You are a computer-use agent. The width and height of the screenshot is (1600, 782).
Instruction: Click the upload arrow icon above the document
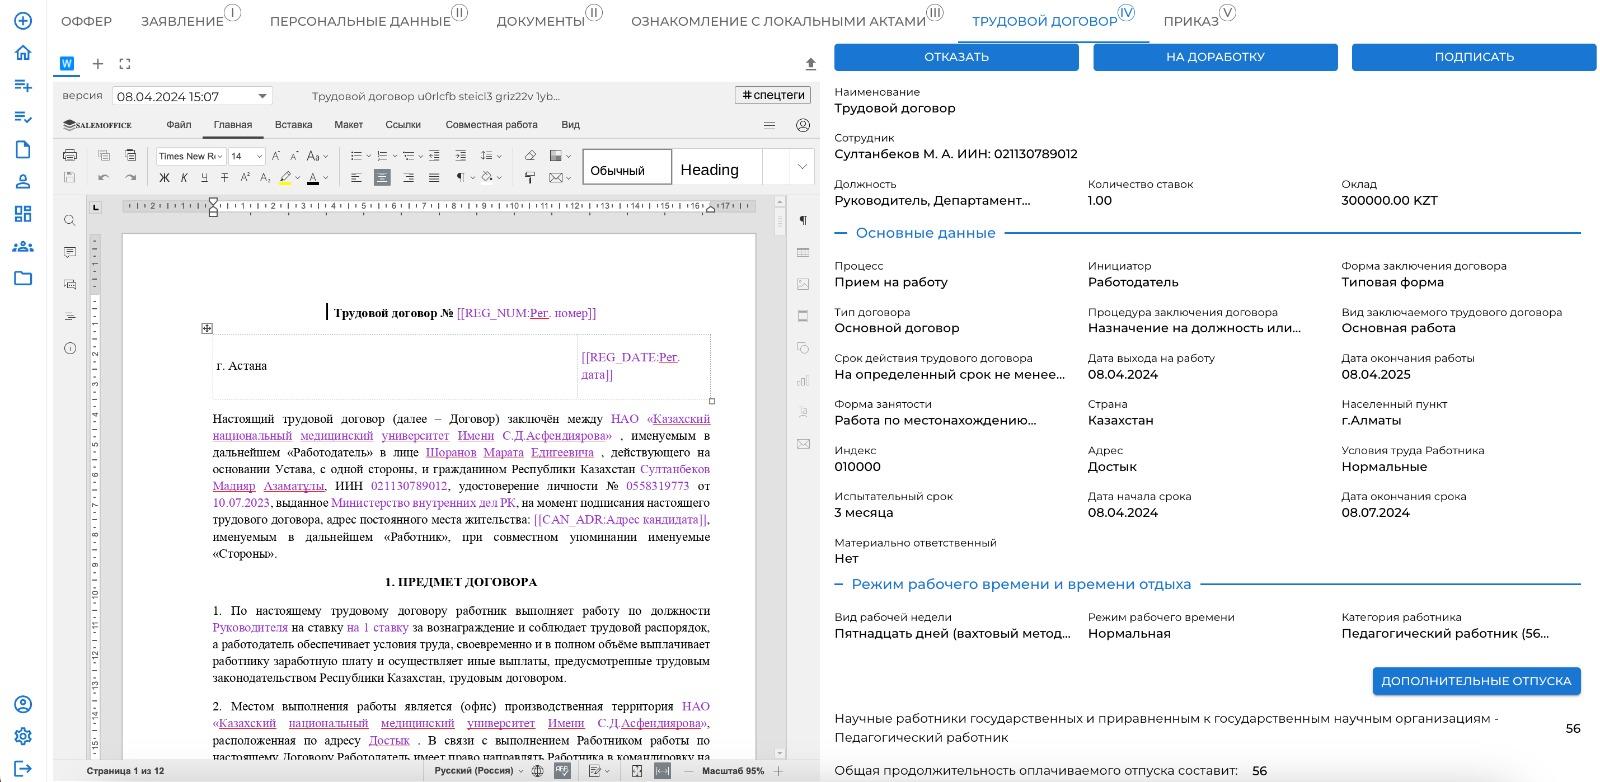811,64
